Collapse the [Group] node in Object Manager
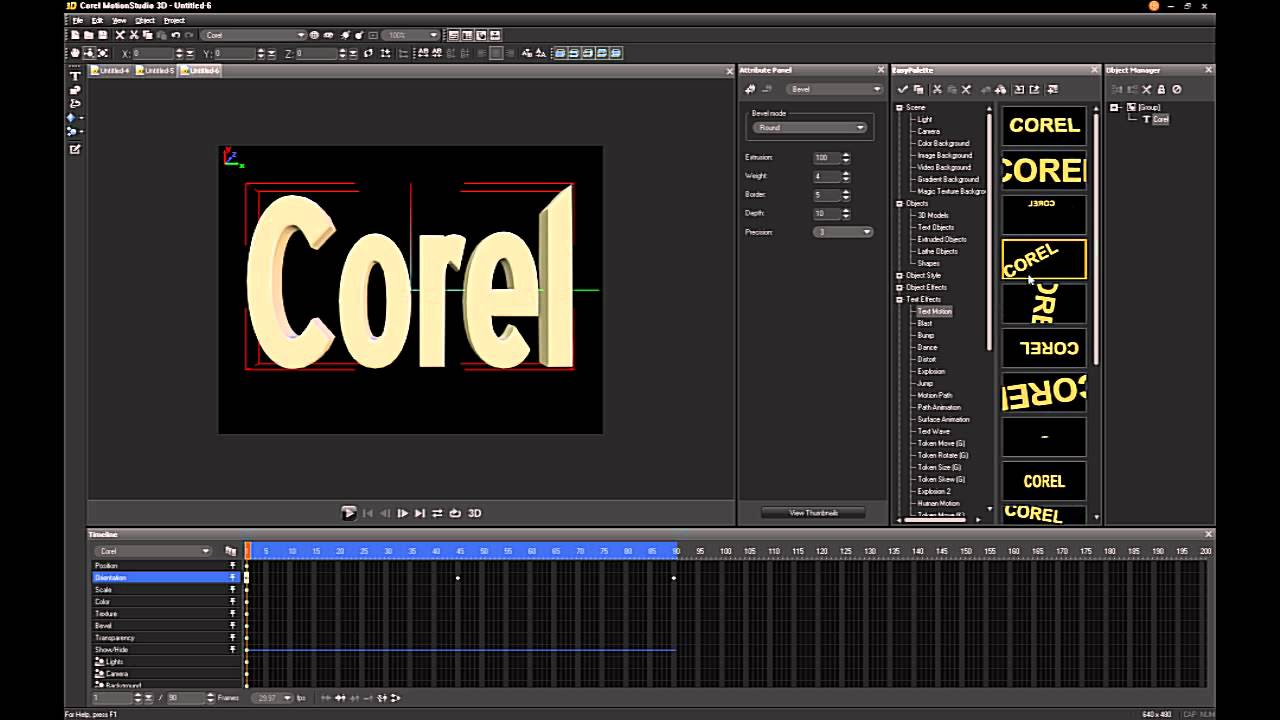The width and height of the screenshot is (1280, 720). point(1114,108)
